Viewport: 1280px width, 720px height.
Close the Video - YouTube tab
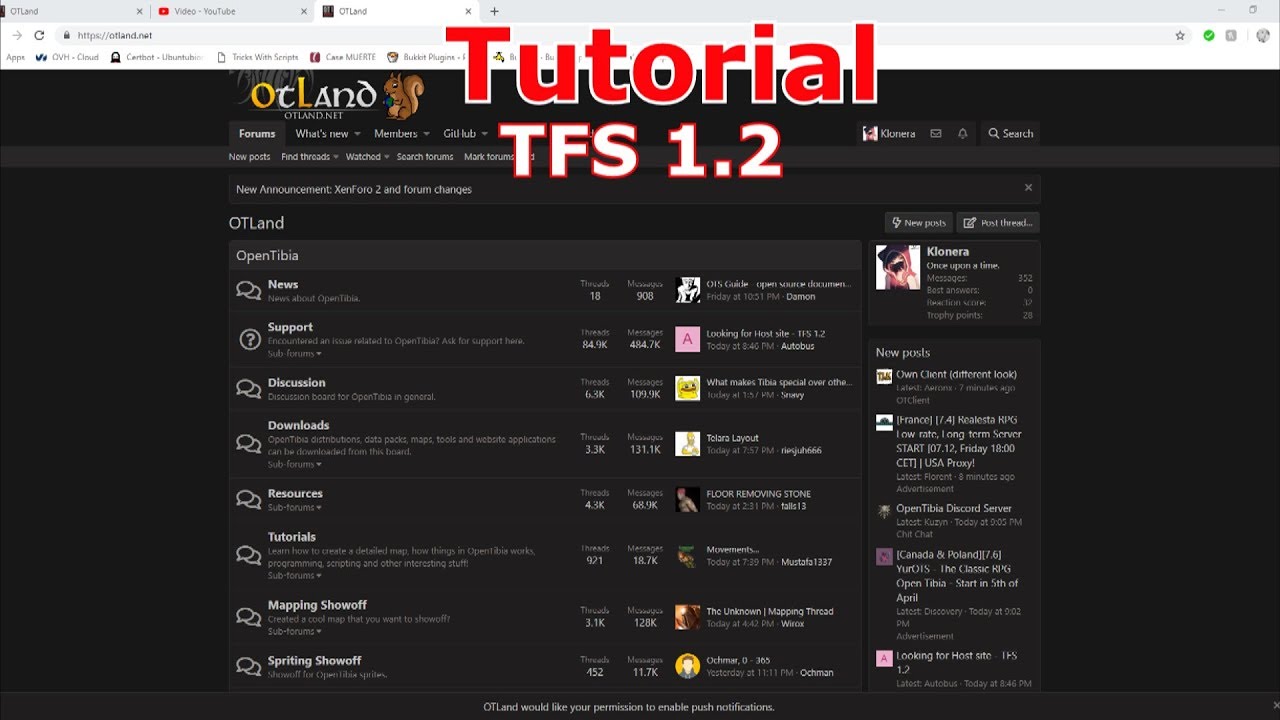coord(304,11)
